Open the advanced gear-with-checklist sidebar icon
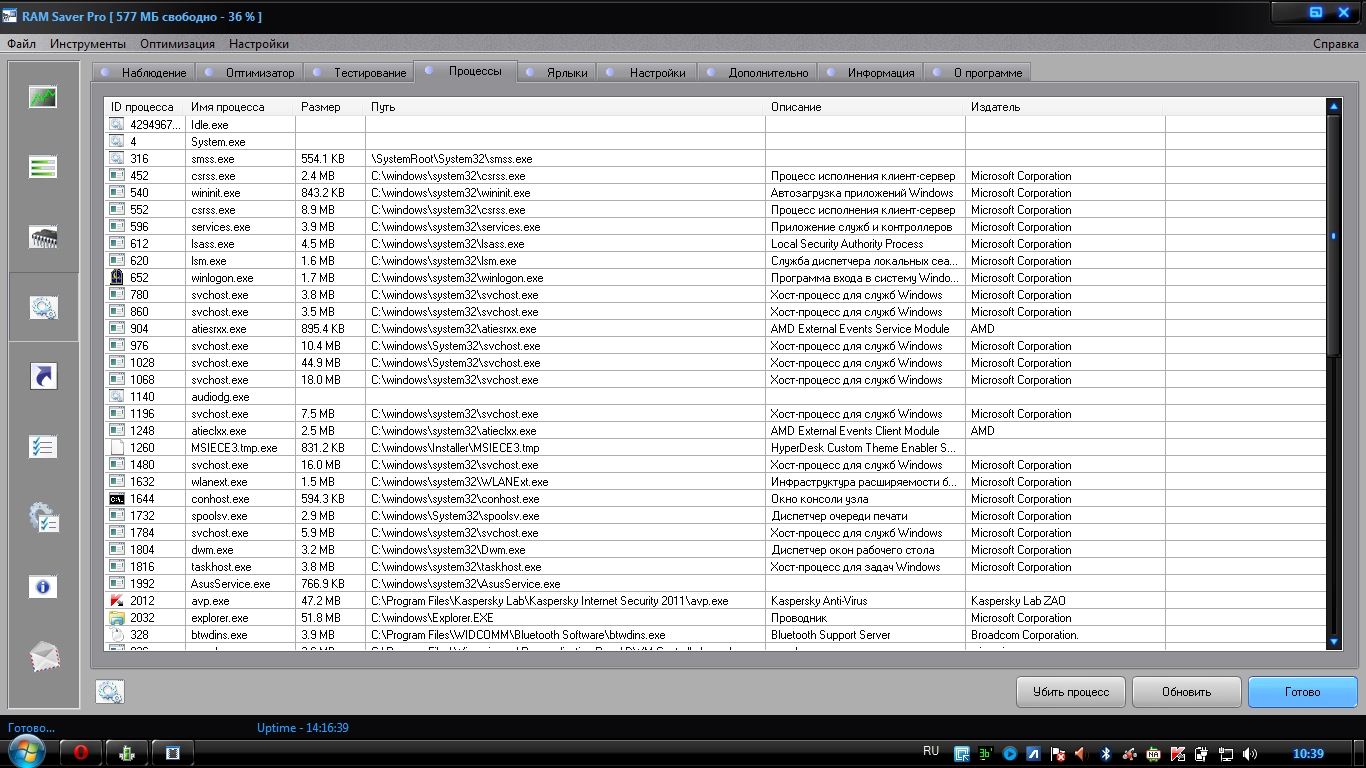The height and width of the screenshot is (768, 1366). [x=43, y=517]
